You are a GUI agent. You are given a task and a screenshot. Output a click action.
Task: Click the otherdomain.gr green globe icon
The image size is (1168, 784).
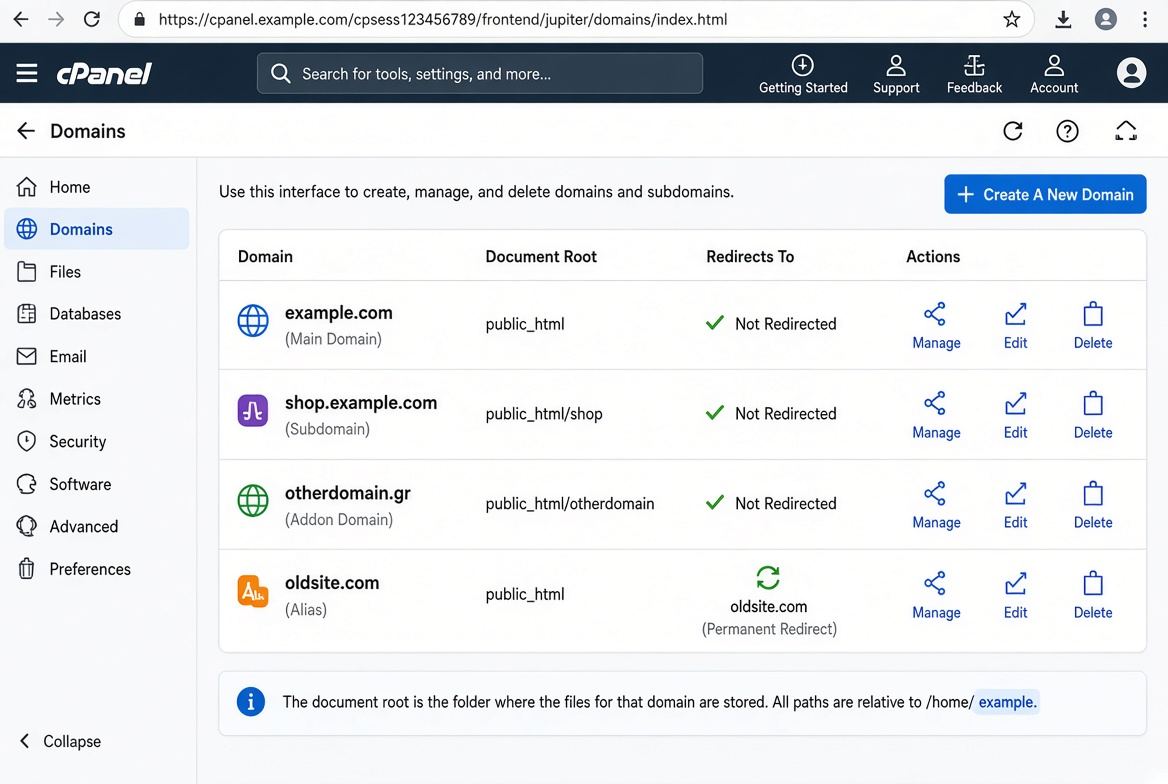(253, 501)
